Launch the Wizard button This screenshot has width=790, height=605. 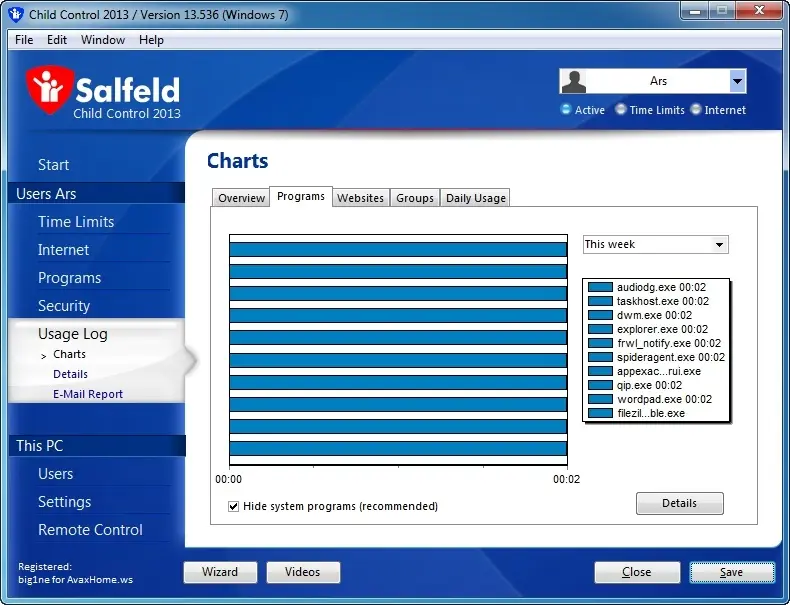click(220, 572)
